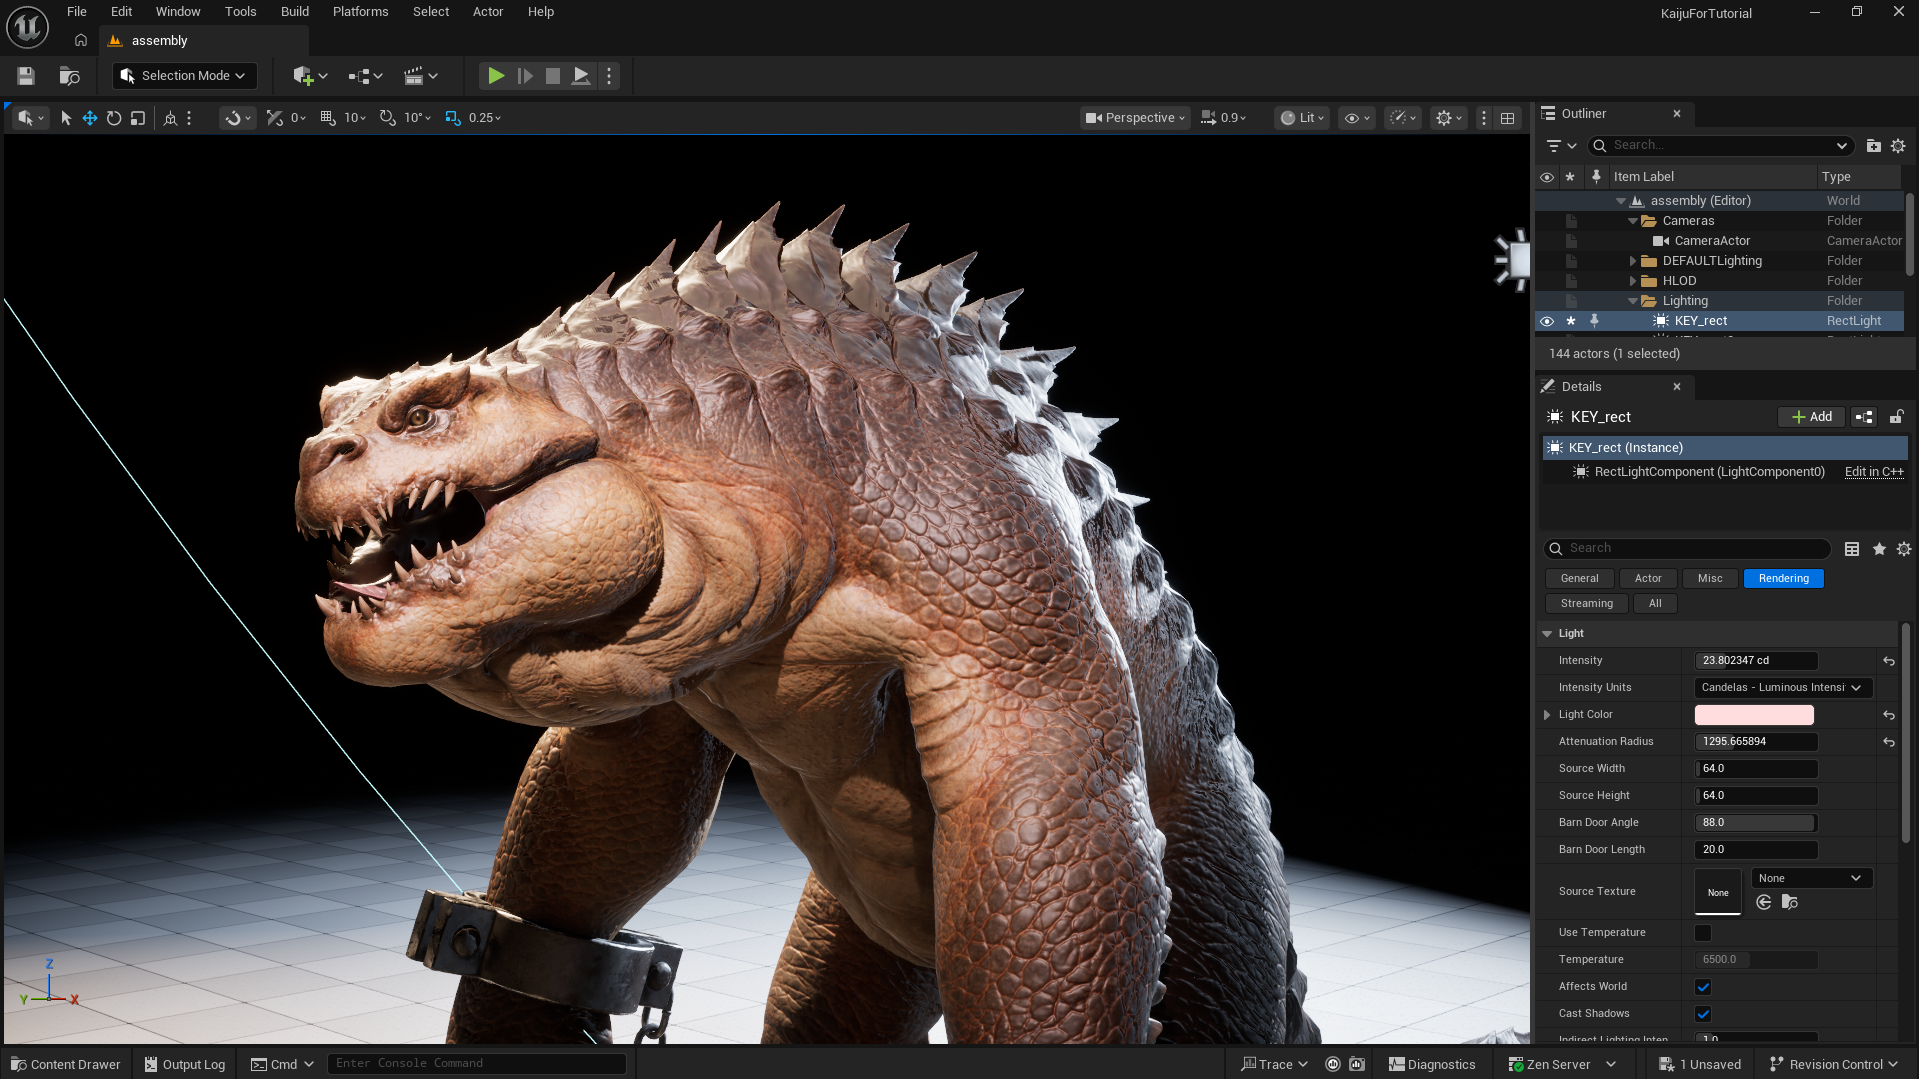Open Outliner settings gear
The image size is (1919, 1079).
1898,146
